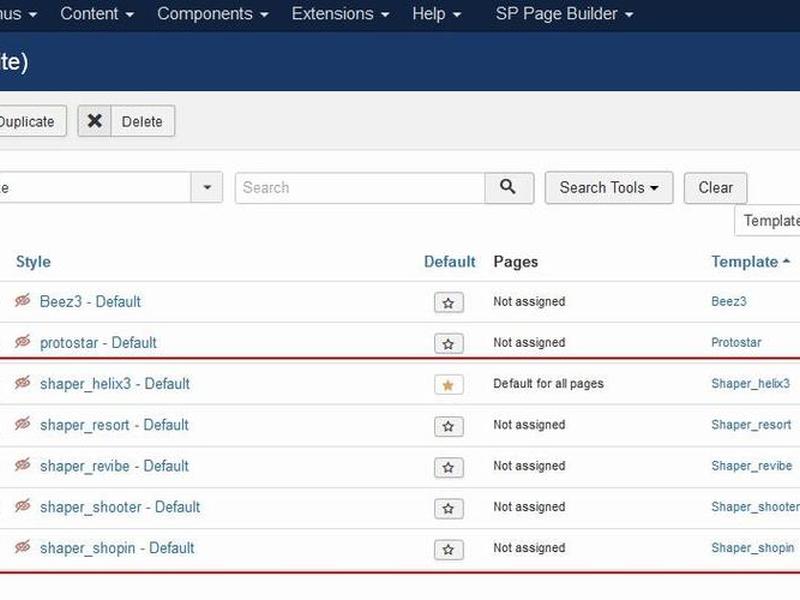The width and height of the screenshot is (800, 600).
Task: Click 'Not assigned' in Beez3 row
Action: [x=529, y=302]
